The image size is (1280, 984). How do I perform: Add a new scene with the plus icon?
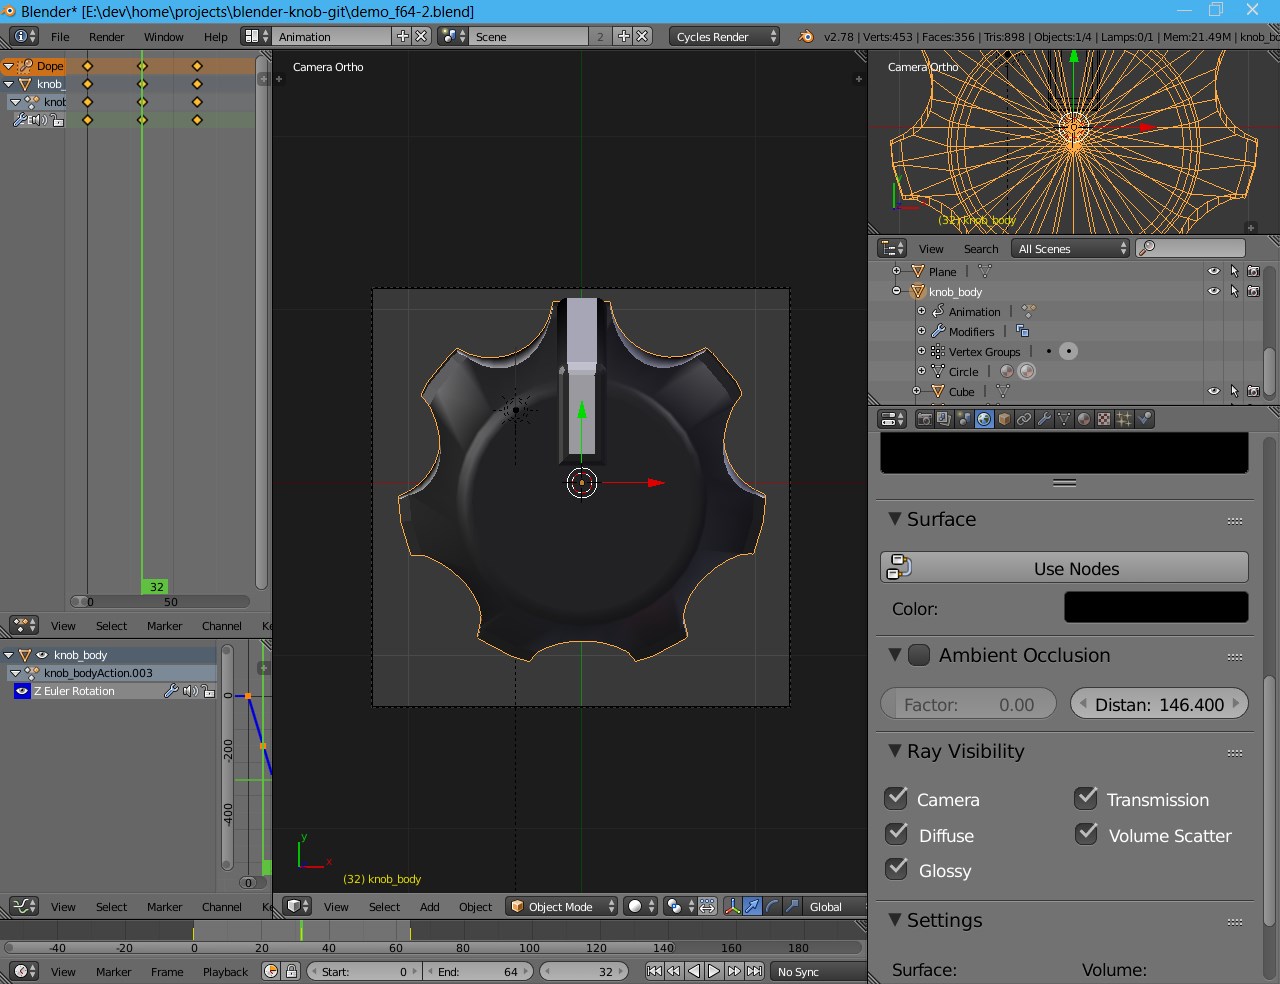(x=624, y=36)
